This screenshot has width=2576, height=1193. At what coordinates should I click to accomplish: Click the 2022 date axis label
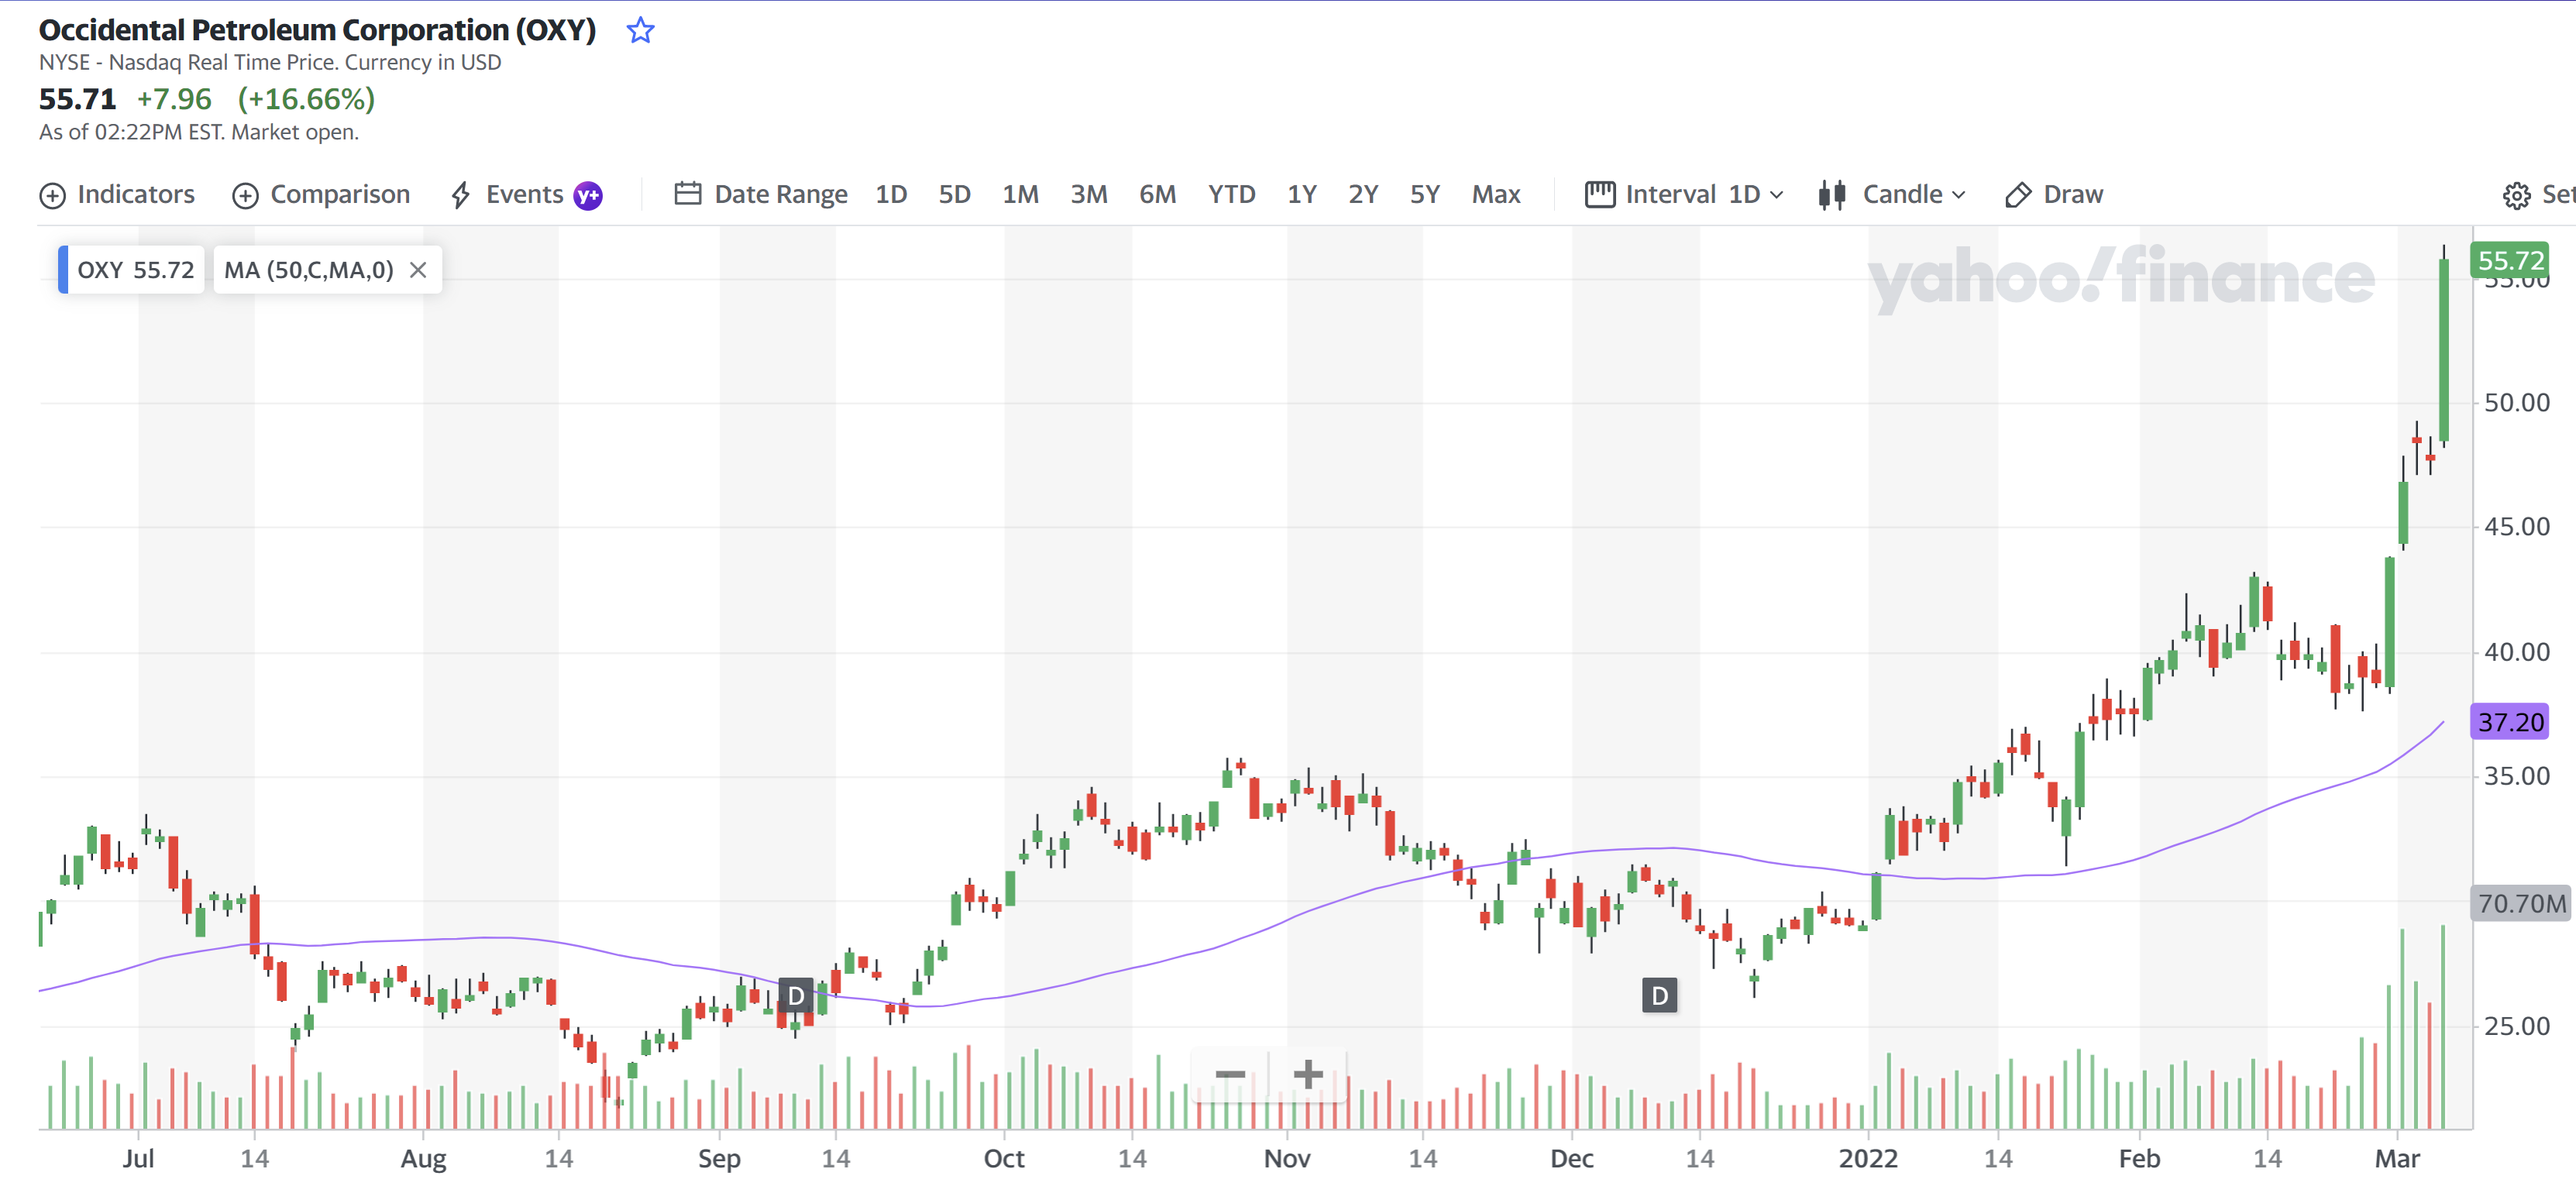(1868, 1159)
